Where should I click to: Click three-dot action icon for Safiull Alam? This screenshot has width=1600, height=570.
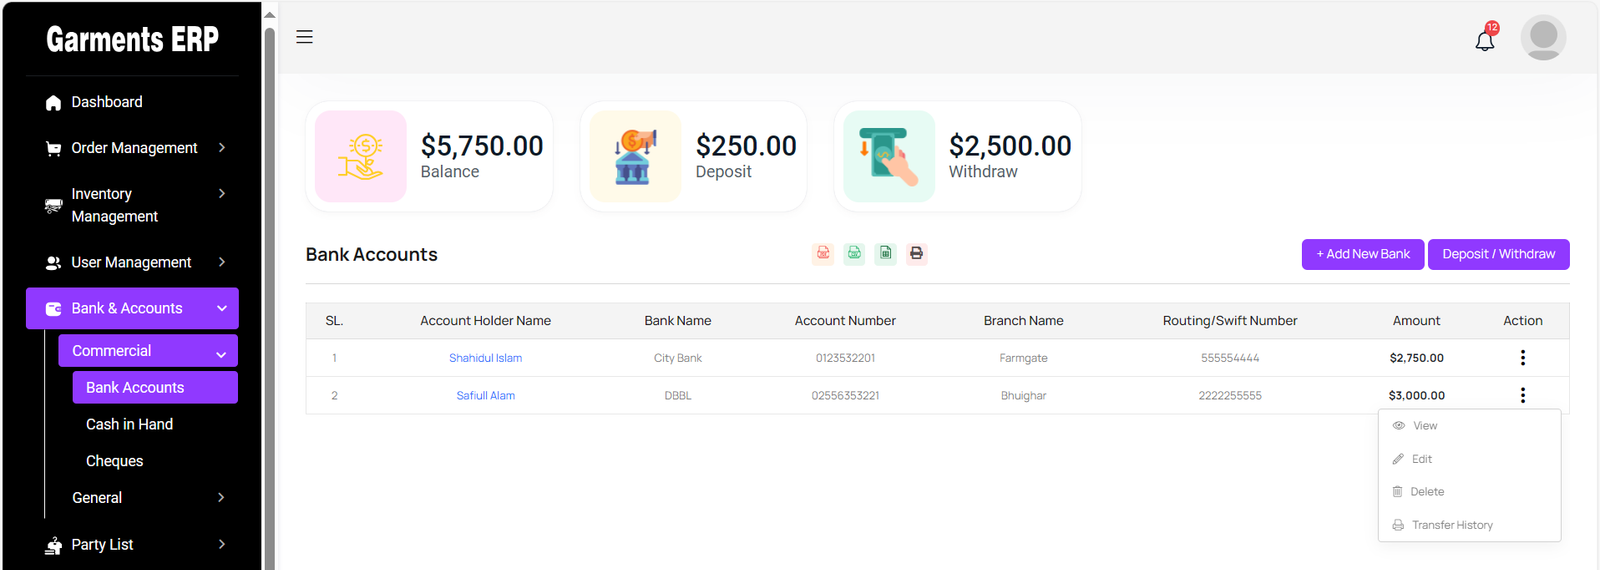click(1522, 395)
